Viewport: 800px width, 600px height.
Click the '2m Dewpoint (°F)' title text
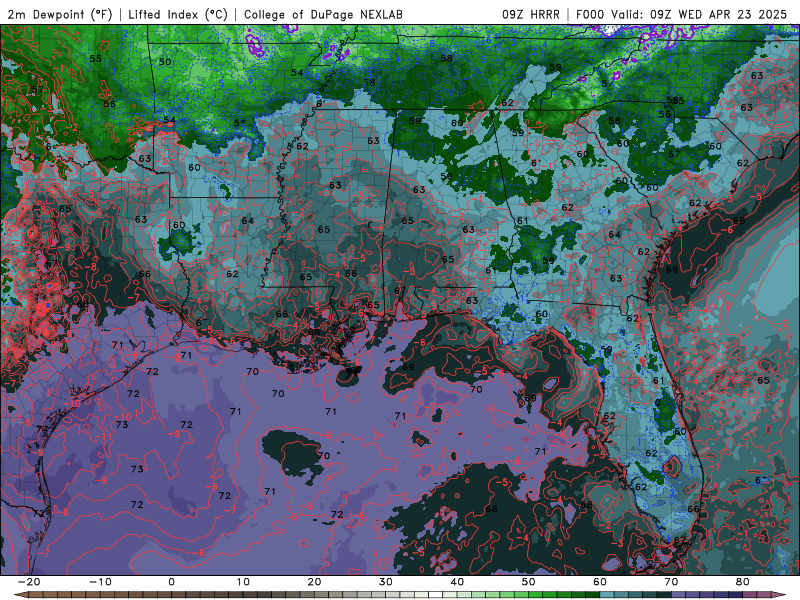tap(60, 14)
